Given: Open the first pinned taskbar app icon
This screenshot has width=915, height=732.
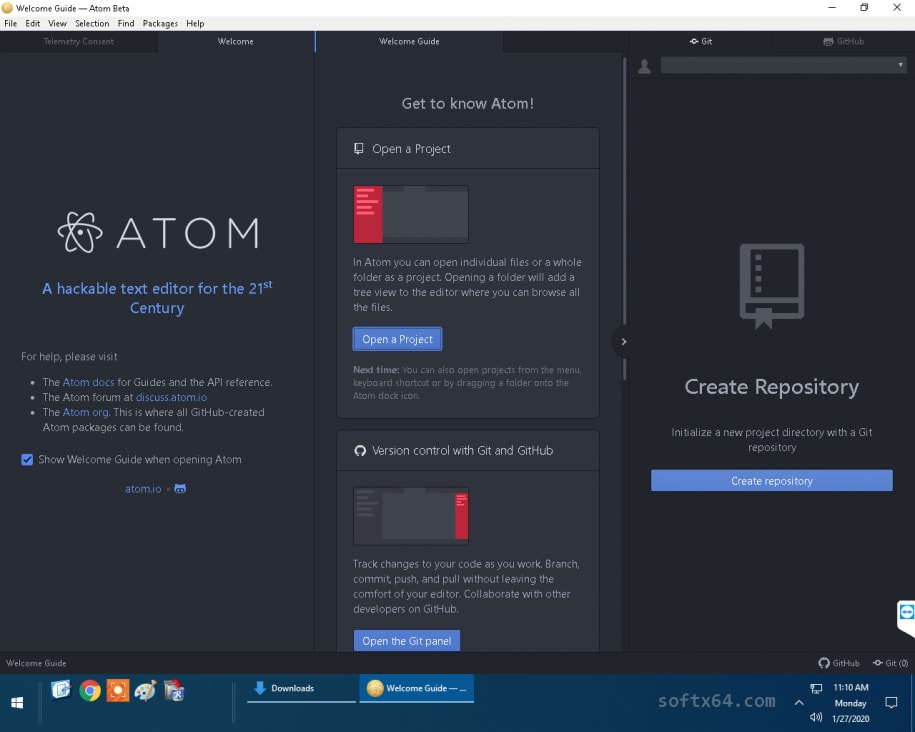Looking at the screenshot, I should click(61, 690).
